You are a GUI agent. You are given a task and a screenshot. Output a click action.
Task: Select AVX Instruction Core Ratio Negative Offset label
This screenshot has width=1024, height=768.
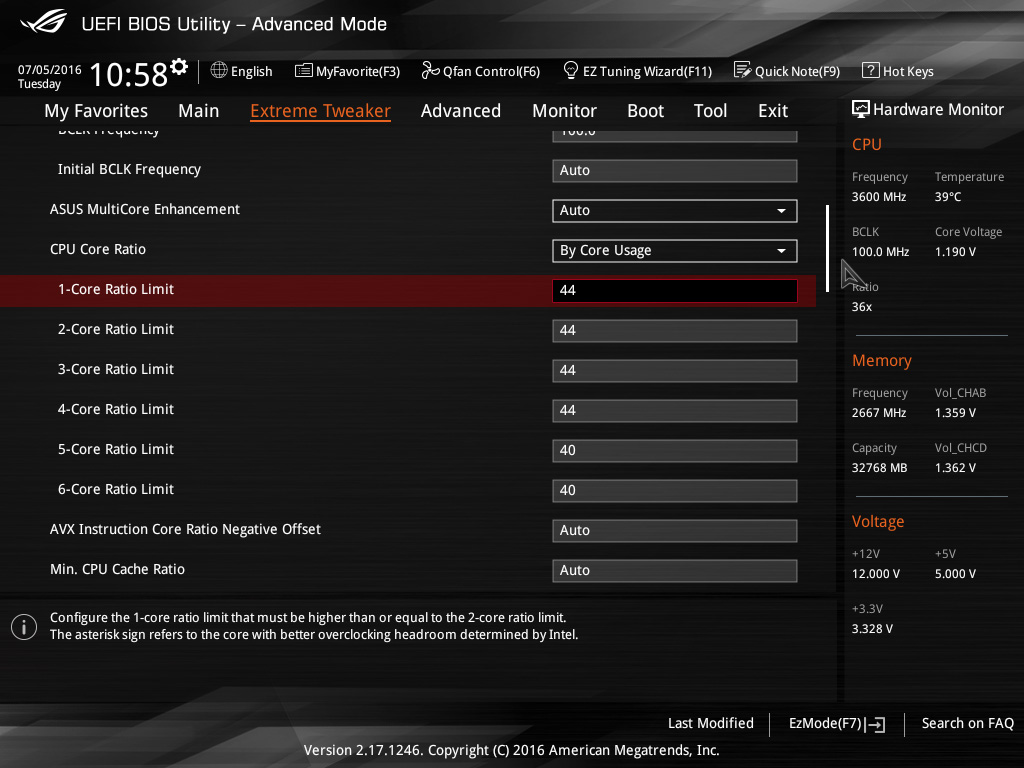(185, 529)
